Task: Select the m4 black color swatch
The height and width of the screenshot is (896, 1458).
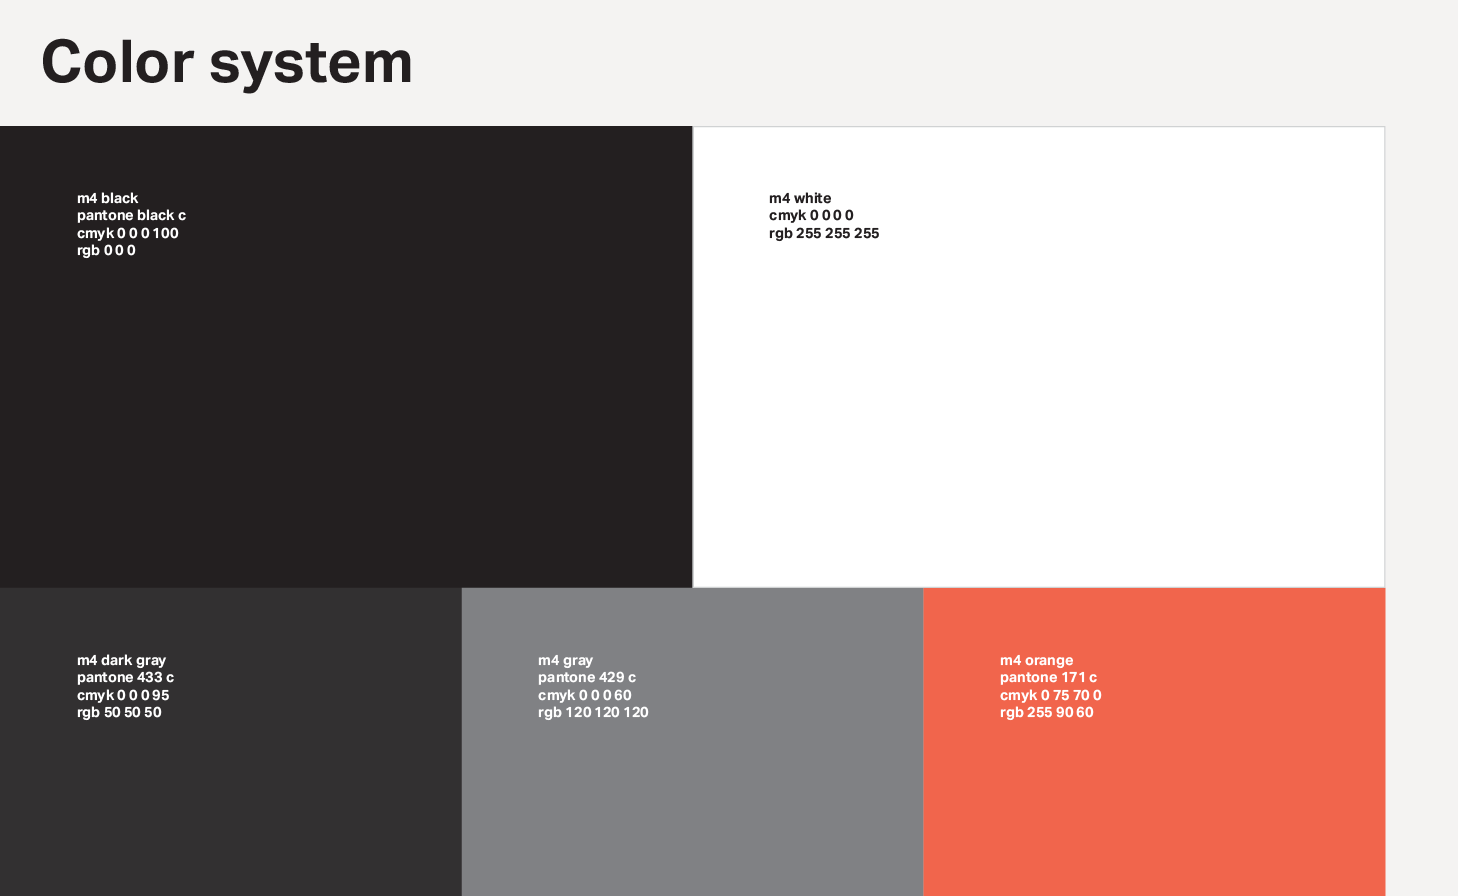Action: [346, 357]
